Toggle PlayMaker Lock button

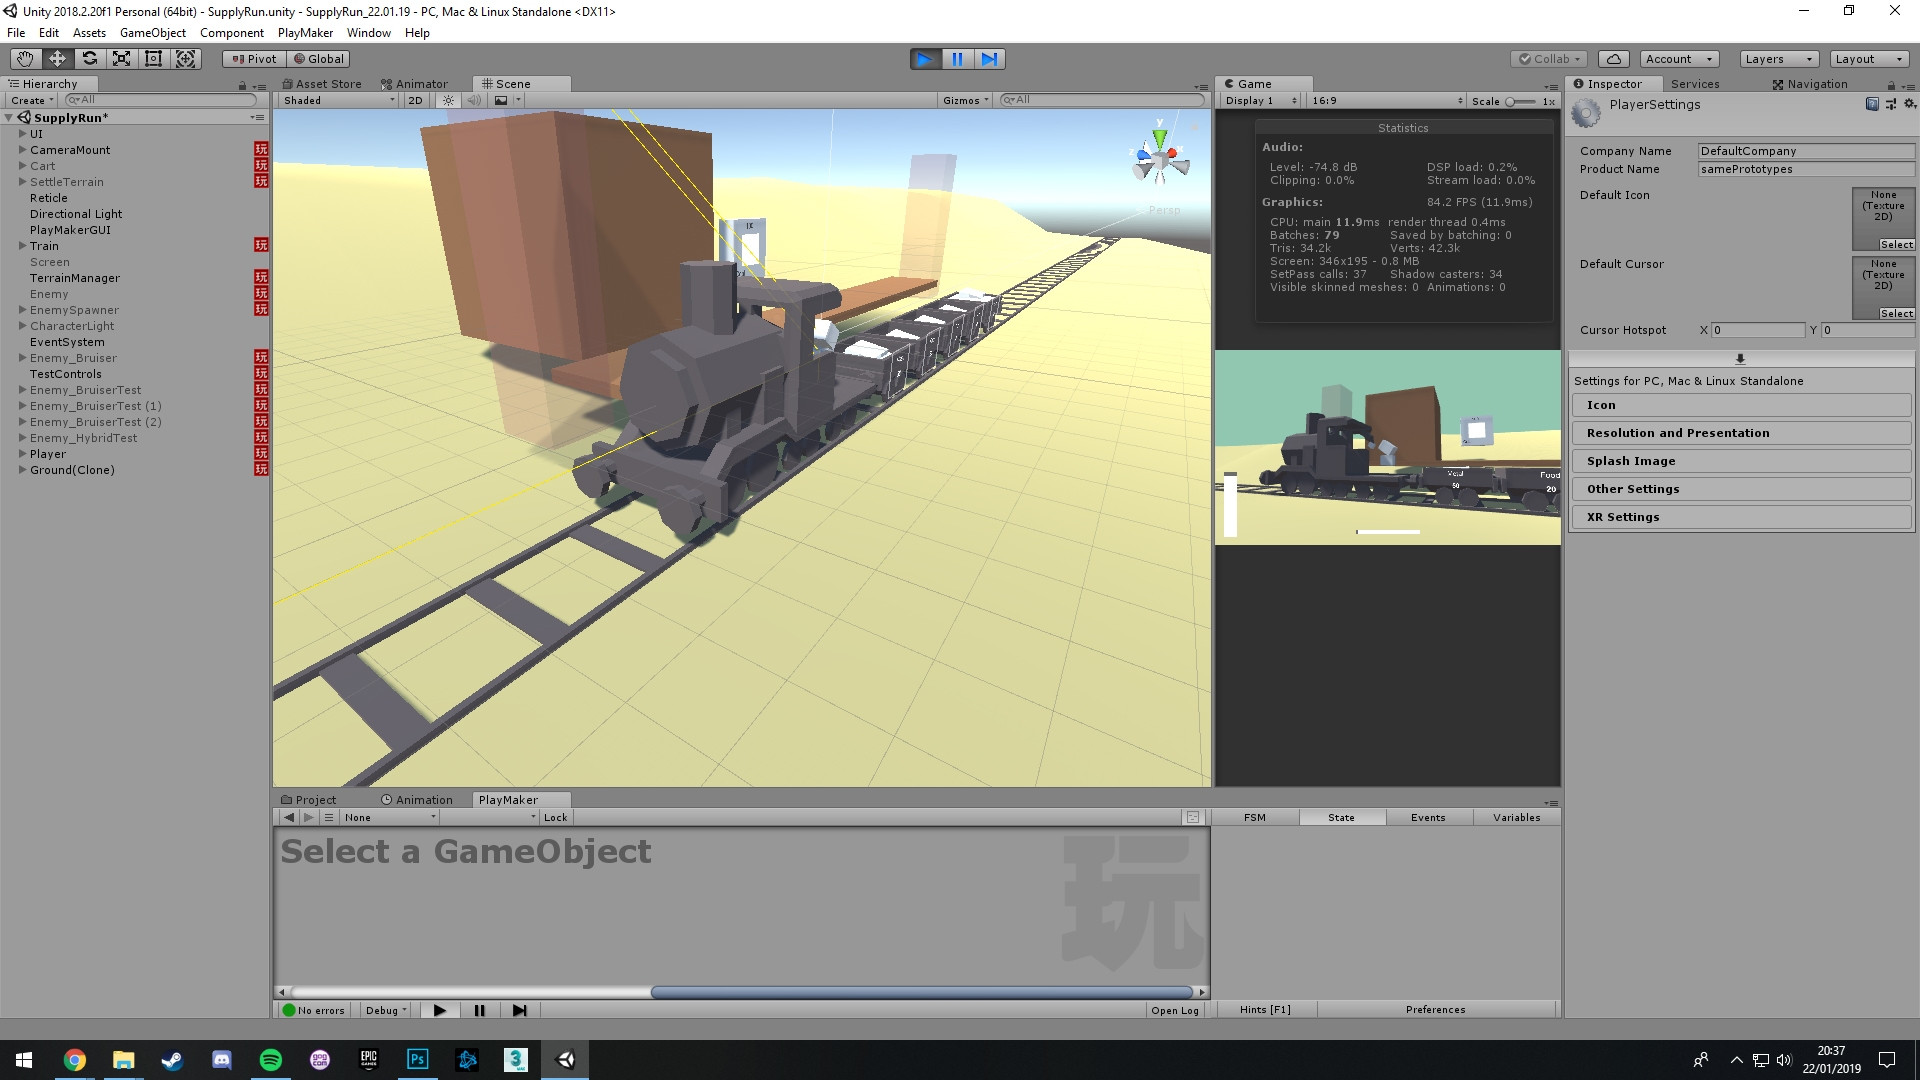click(555, 817)
